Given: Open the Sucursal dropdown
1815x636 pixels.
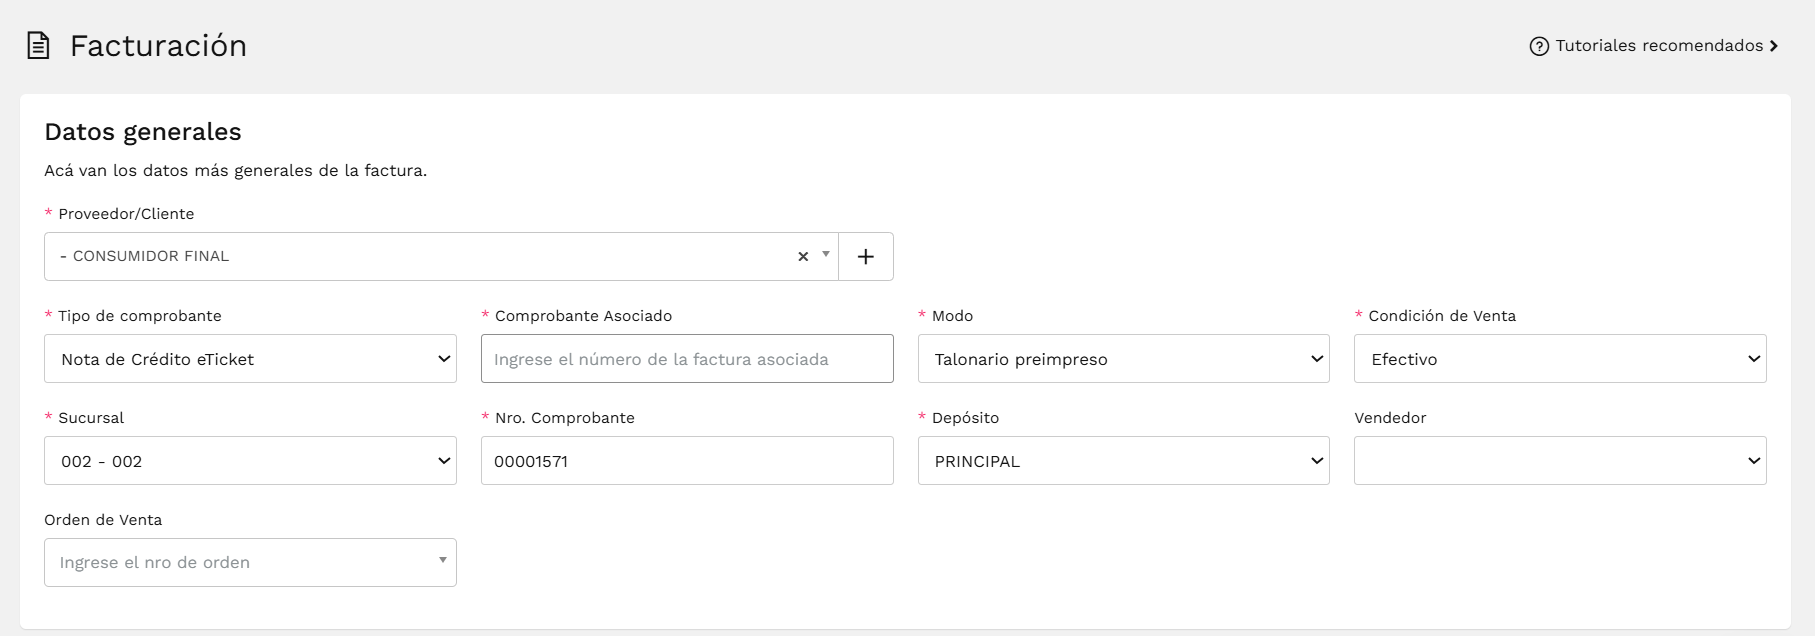Looking at the screenshot, I should (250, 461).
